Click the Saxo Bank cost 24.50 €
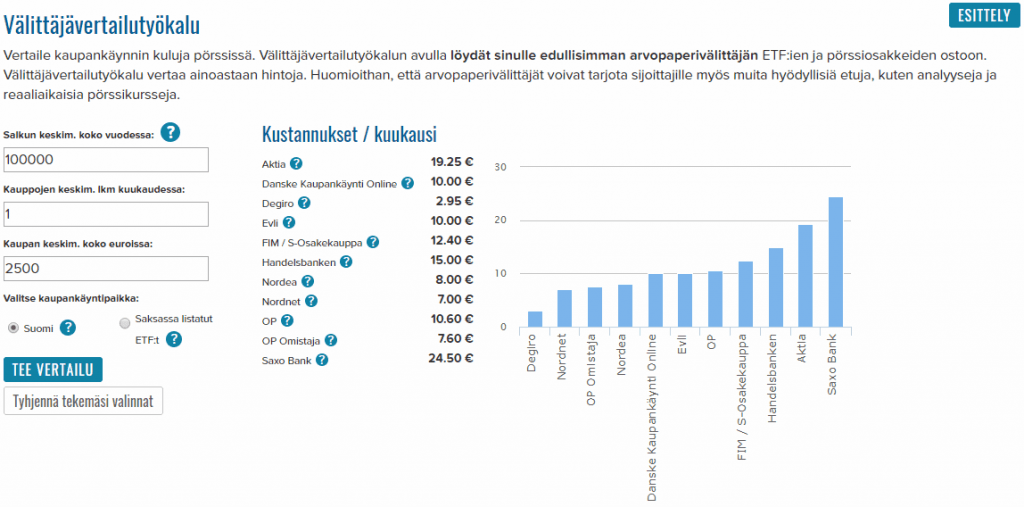 point(451,359)
